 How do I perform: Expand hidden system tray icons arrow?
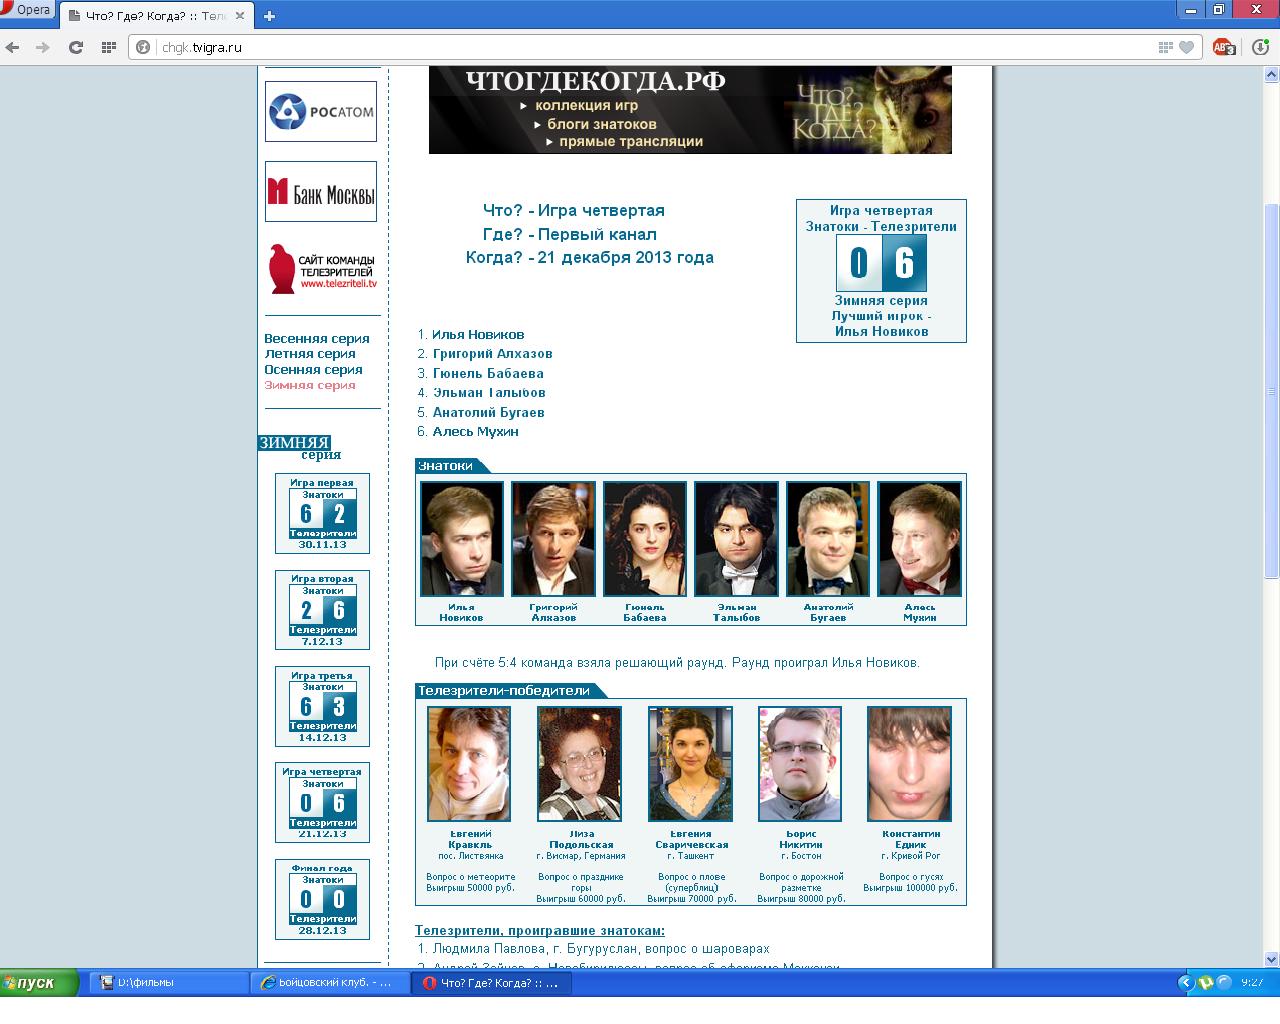(x=1186, y=983)
